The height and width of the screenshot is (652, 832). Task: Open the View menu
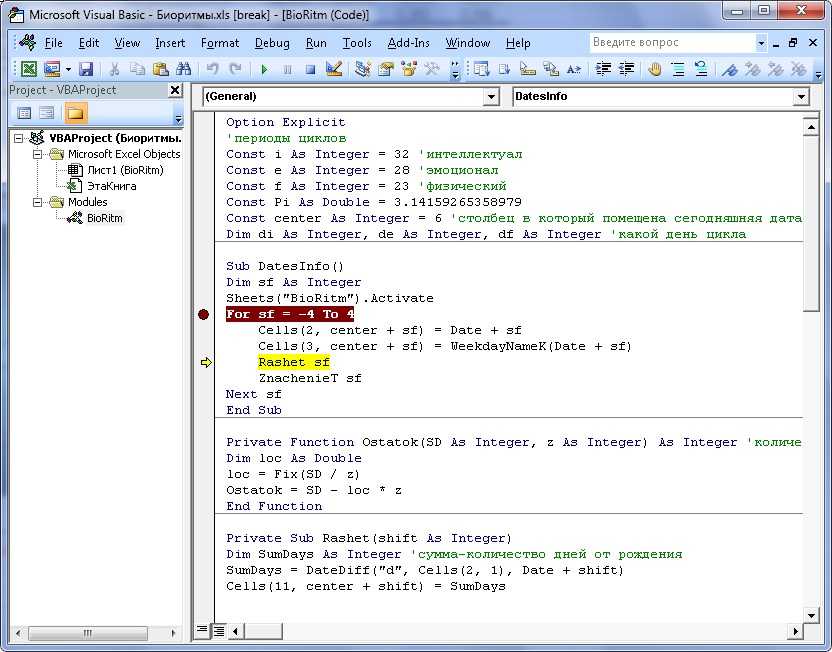pos(127,43)
